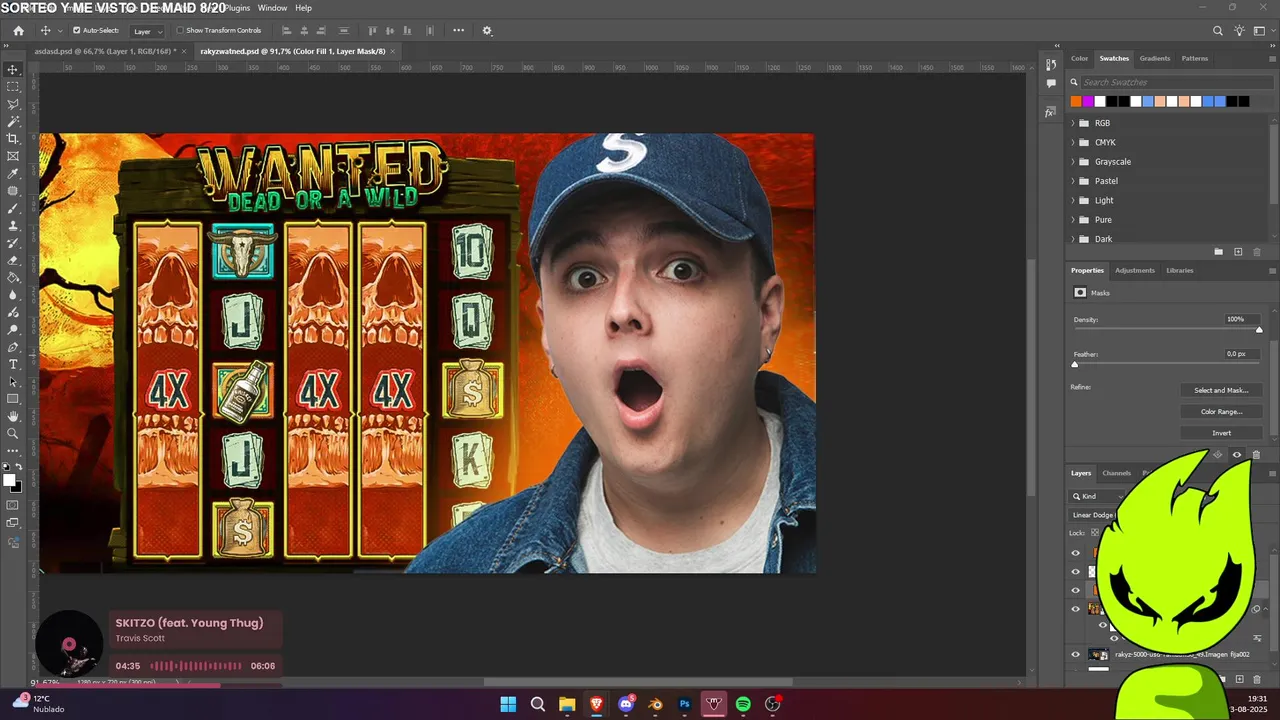1280x720 pixels.
Task: Expand the Pure swatch group
Action: [1073, 220]
